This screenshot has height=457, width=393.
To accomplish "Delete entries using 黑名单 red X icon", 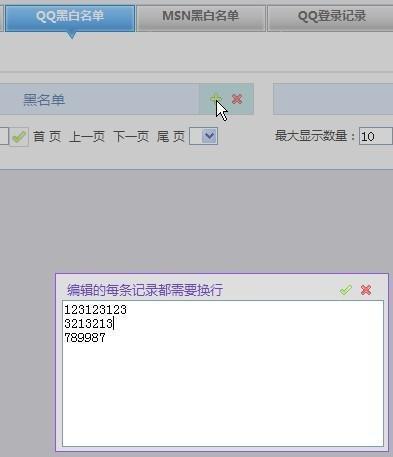I will (x=237, y=99).
